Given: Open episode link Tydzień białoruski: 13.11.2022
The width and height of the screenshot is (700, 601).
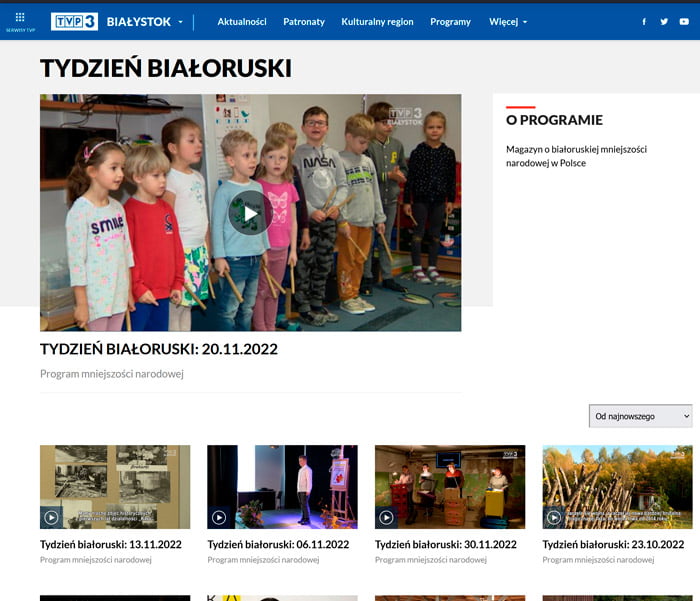Looking at the screenshot, I should 110,544.
